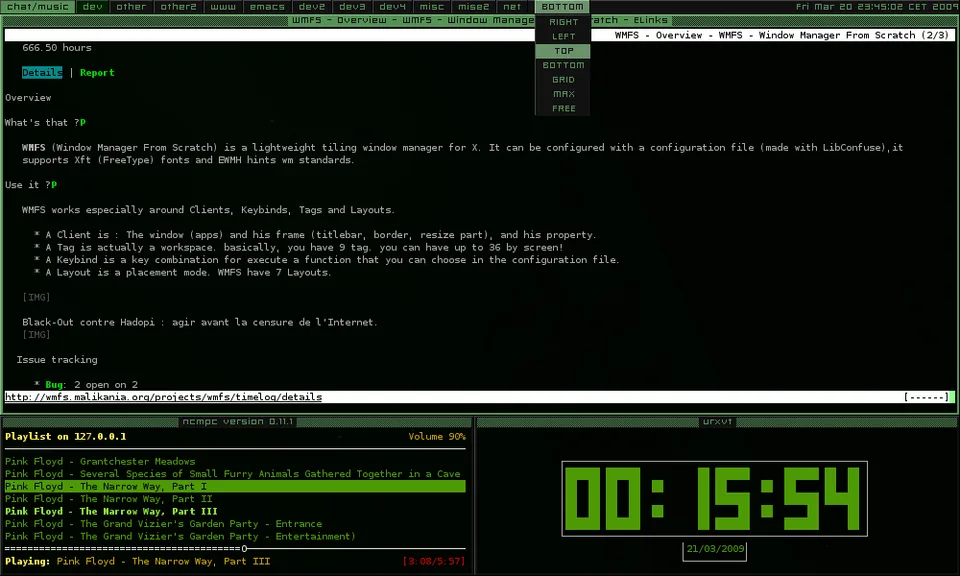Choose GRID layout from menu
The height and width of the screenshot is (576, 960).
click(x=563, y=80)
